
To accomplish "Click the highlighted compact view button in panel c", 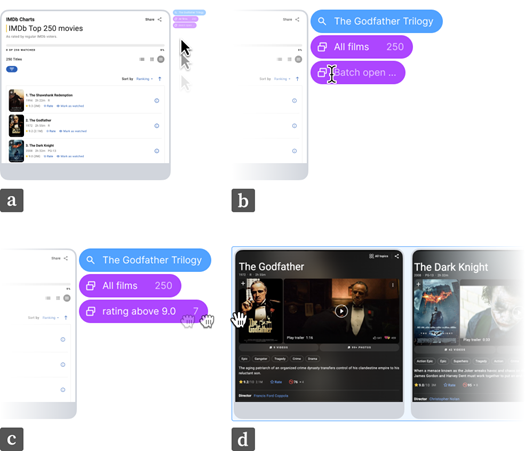I will click(x=67, y=298).
